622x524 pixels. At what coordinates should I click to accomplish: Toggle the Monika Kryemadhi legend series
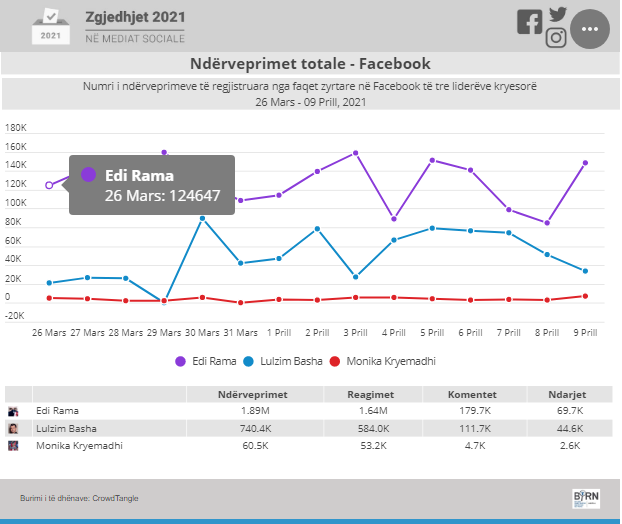[382, 361]
